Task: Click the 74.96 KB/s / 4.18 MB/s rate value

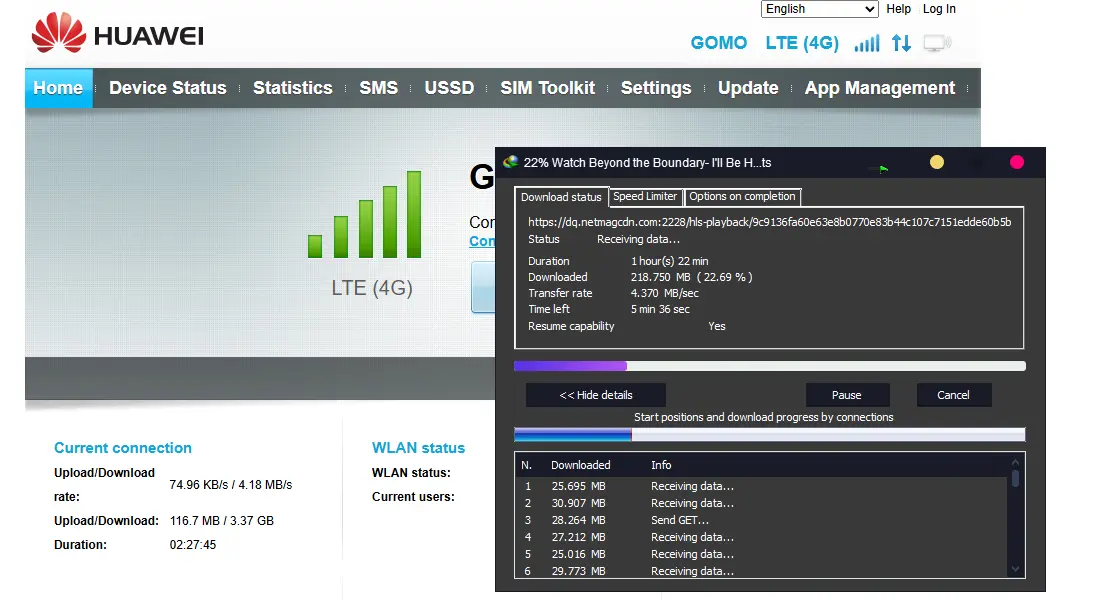Action: pos(231,485)
